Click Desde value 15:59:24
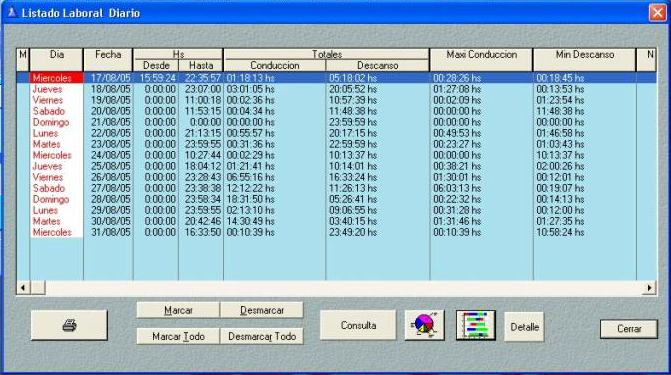This screenshot has width=671, height=375. coord(157,78)
